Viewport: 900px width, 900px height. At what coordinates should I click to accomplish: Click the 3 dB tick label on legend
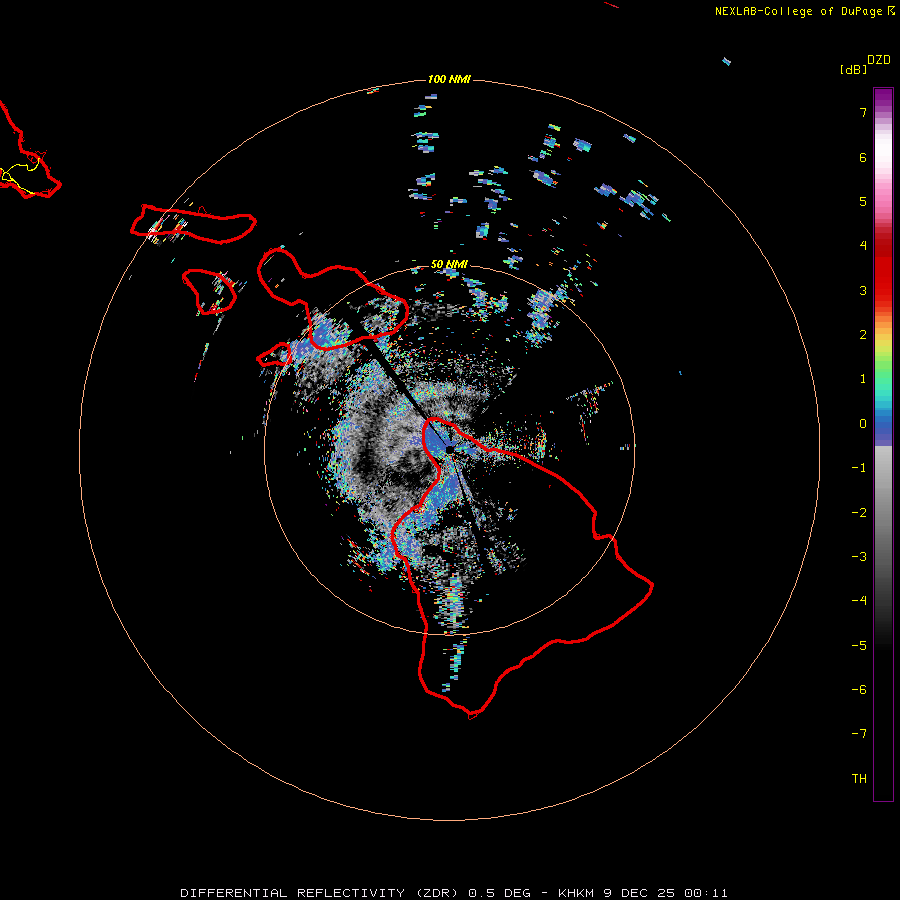pyautogui.click(x=863, y=290)
